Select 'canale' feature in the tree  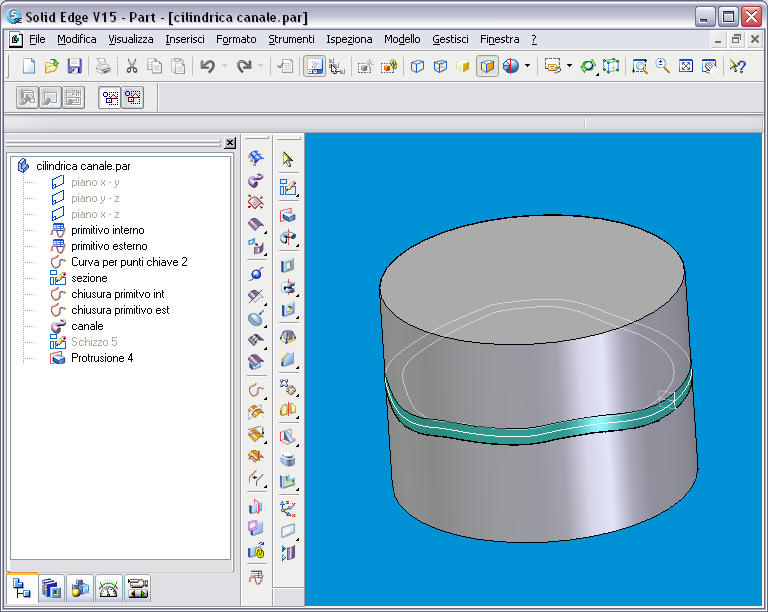coord(87,326)
